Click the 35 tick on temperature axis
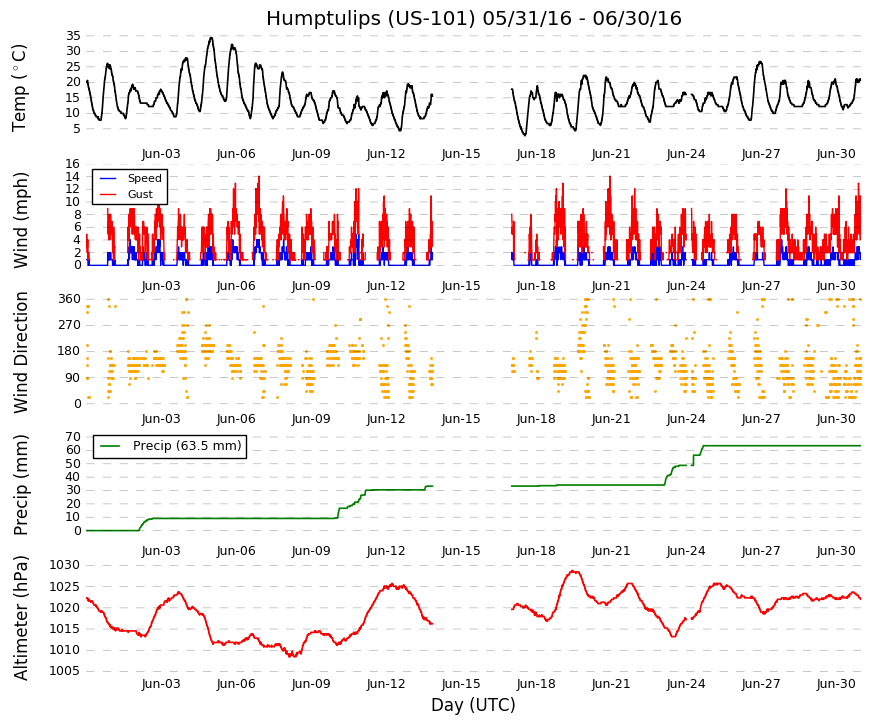871x725 pixels. [73, 36]
